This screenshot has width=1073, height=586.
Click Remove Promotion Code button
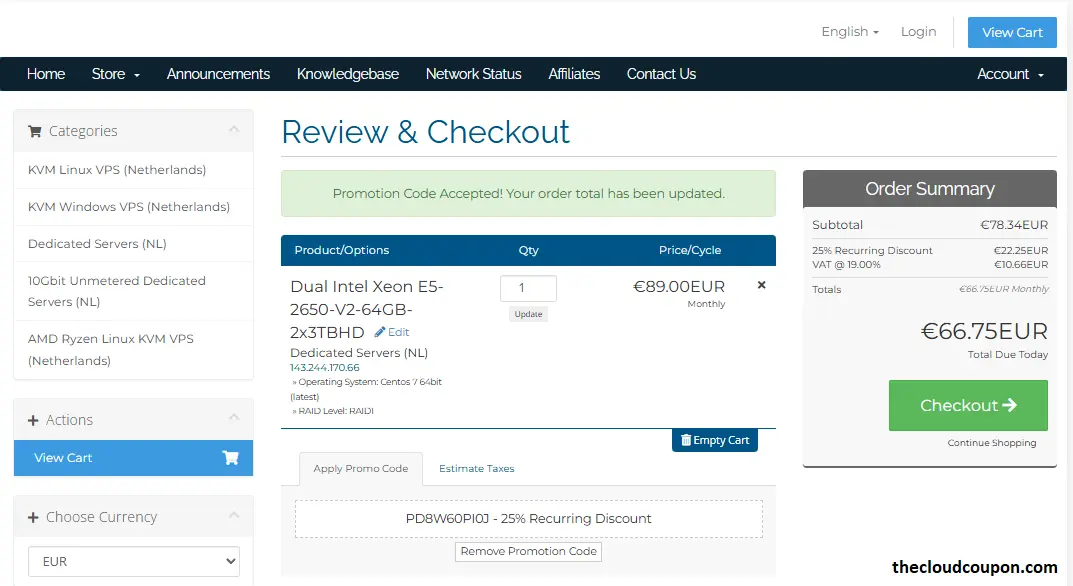529,551
